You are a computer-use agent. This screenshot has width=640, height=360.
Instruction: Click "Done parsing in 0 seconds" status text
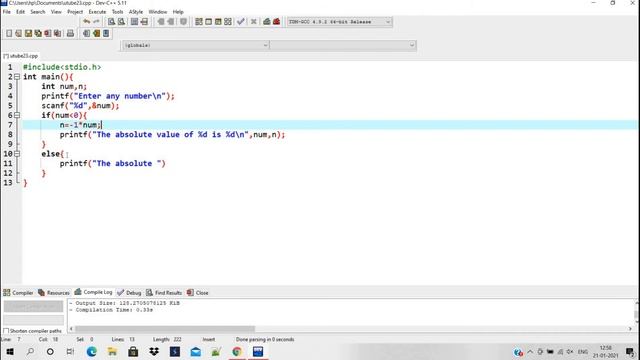point(265,339)
